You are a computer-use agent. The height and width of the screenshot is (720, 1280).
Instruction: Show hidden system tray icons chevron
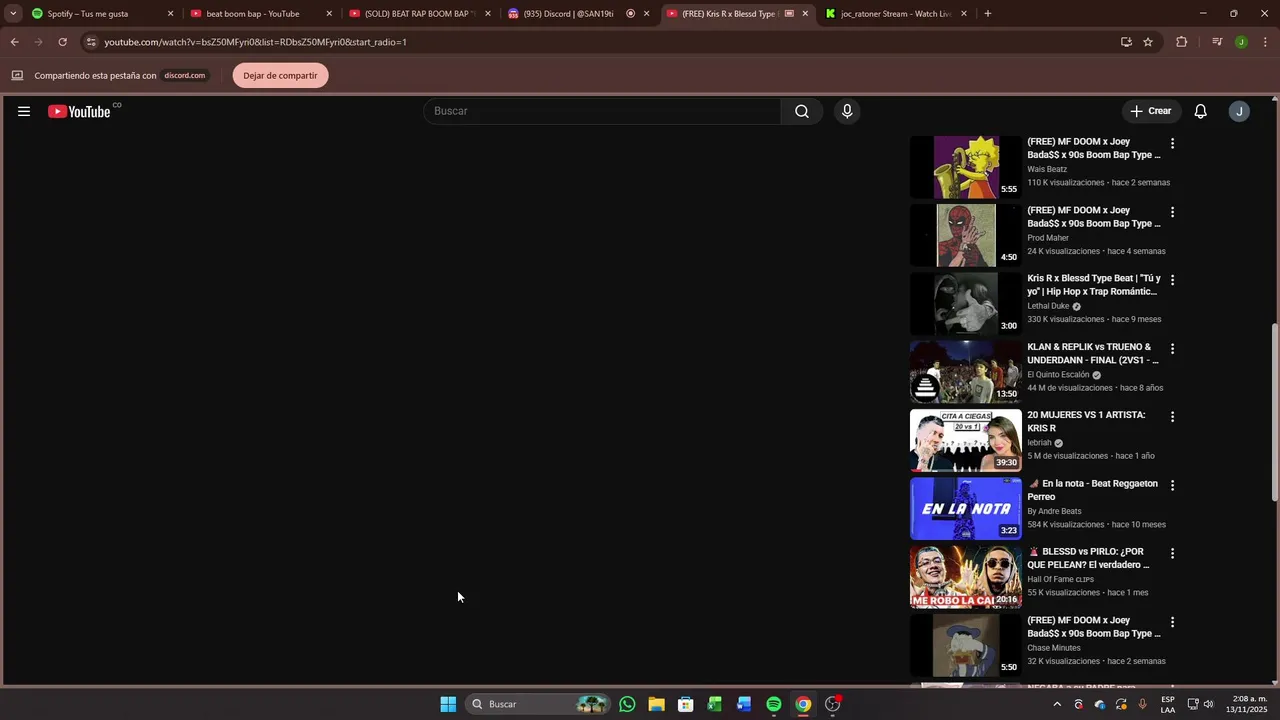1057,704
